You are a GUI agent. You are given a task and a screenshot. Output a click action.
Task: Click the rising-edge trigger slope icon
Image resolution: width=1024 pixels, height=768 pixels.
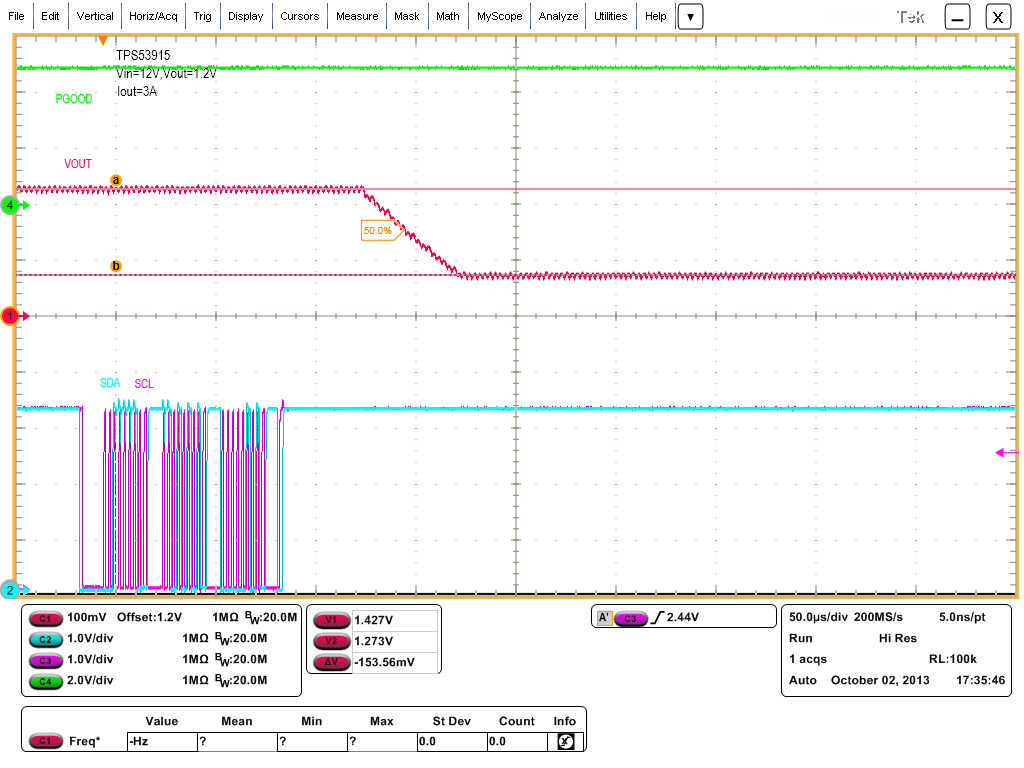tap(660, 617)
